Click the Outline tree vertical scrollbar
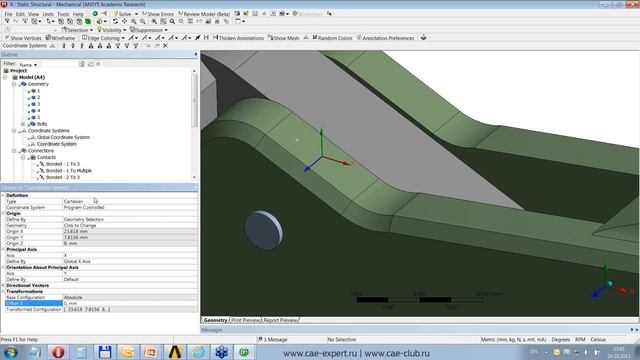 pos(194,100)
